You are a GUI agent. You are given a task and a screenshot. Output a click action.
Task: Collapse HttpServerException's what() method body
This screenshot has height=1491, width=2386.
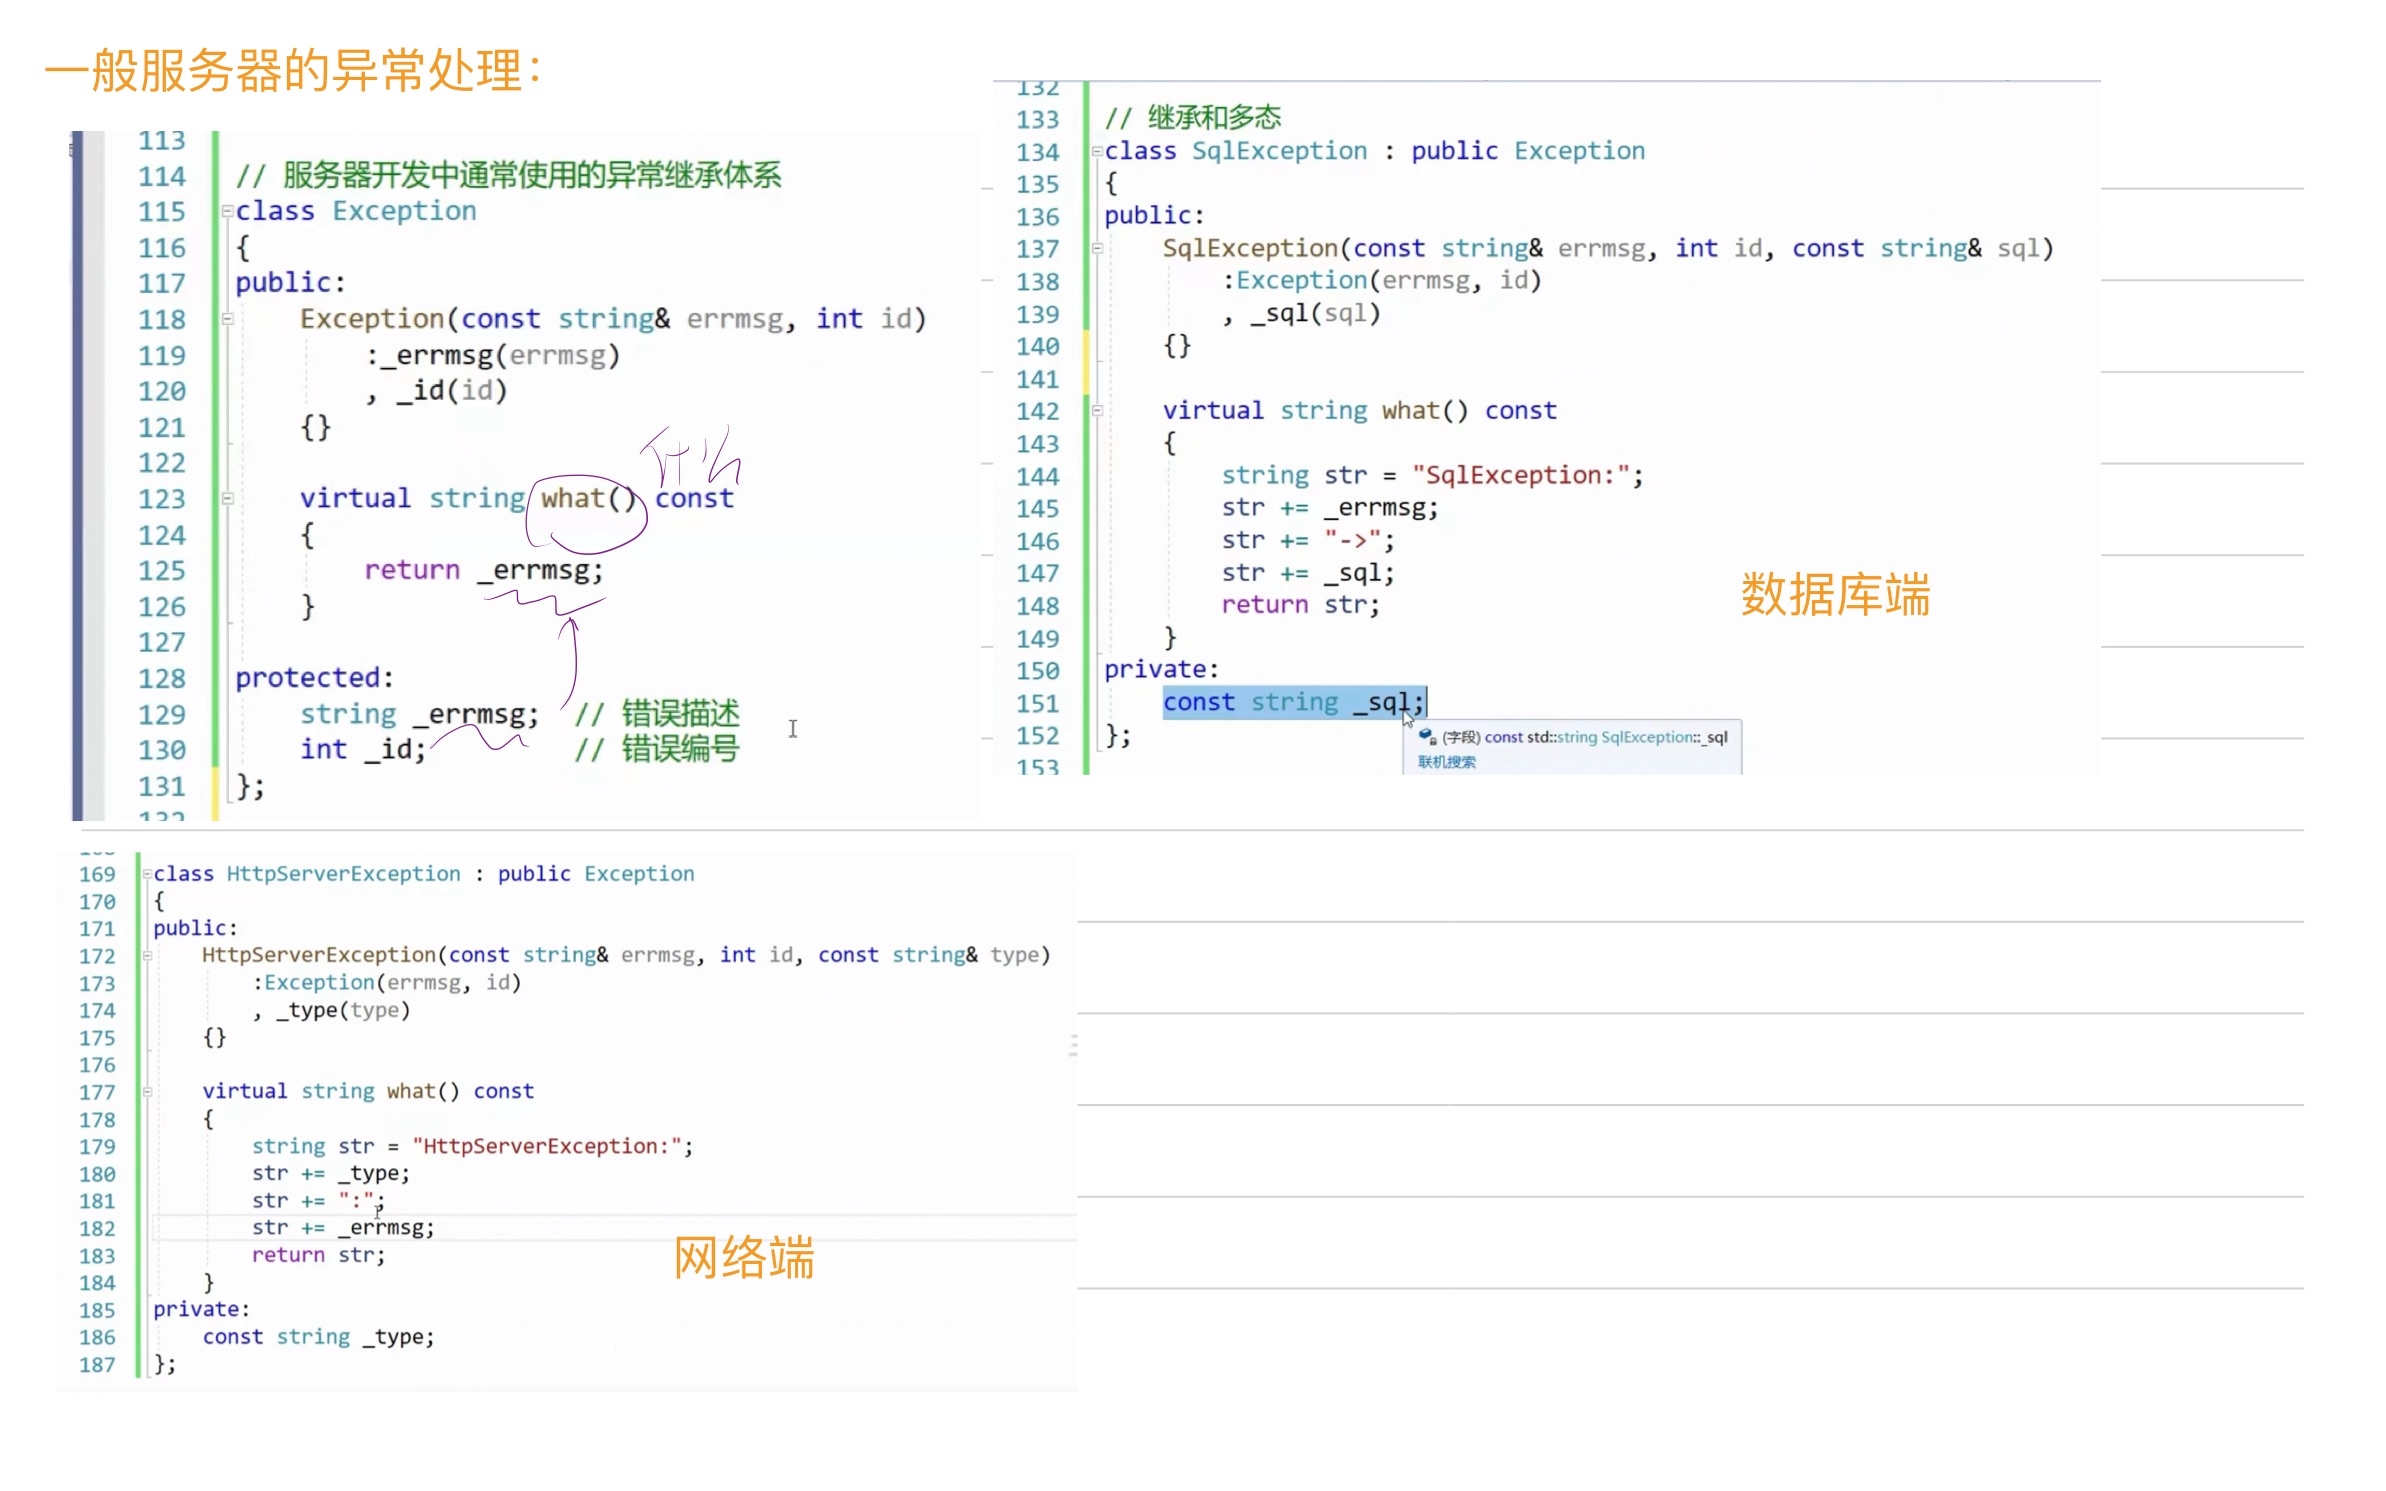click(146, 1092)
